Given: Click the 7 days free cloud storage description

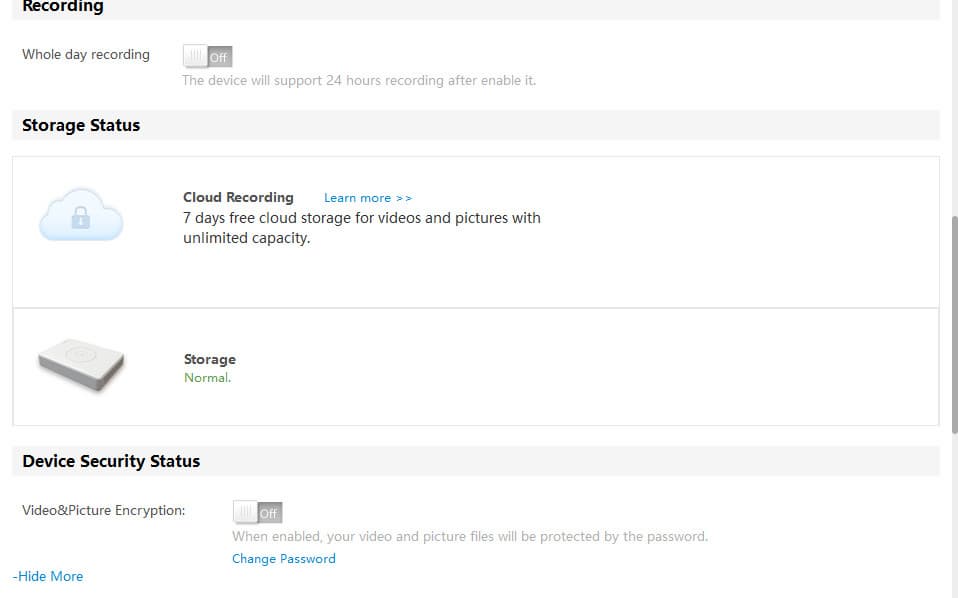Looking at the screenshot, I should 361,228.
